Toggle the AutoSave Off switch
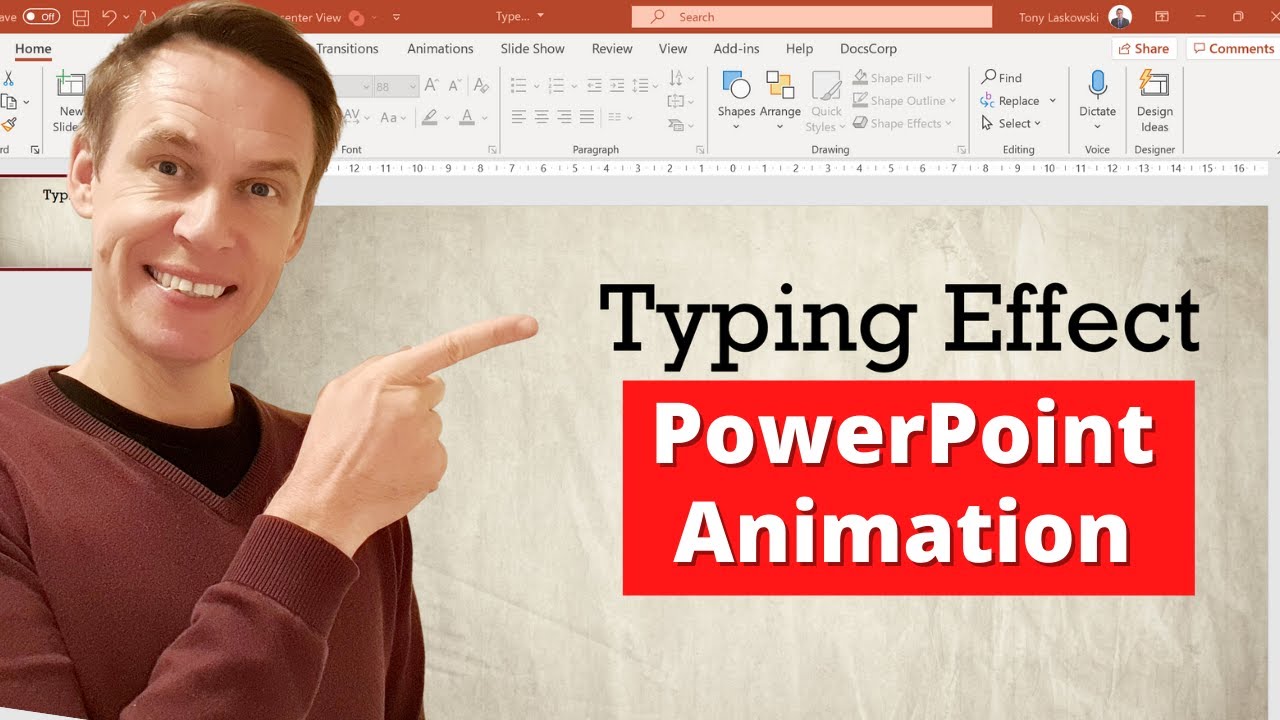Screen dimensions: 1280x720 (x=41, y=17)
